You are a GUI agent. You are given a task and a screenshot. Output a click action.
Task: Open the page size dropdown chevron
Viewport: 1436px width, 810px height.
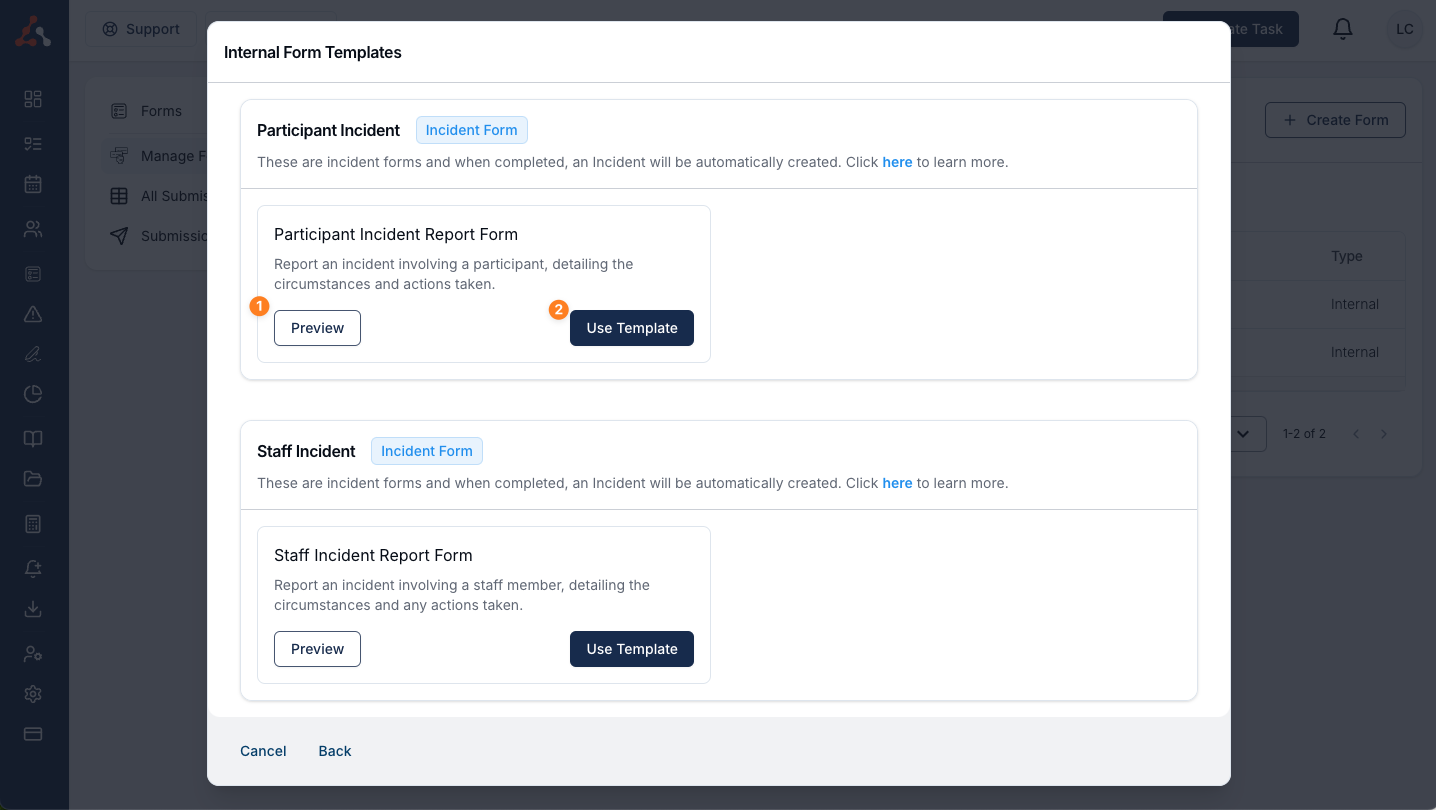tap(1244, 434)
